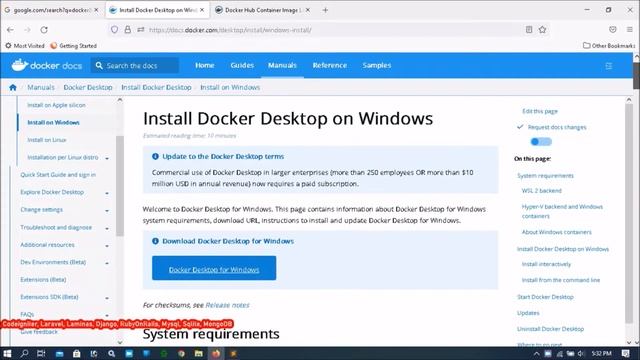Open Other Bookmarks folder
The height and width of the screenshot is (360, 640).
(609, 46)
